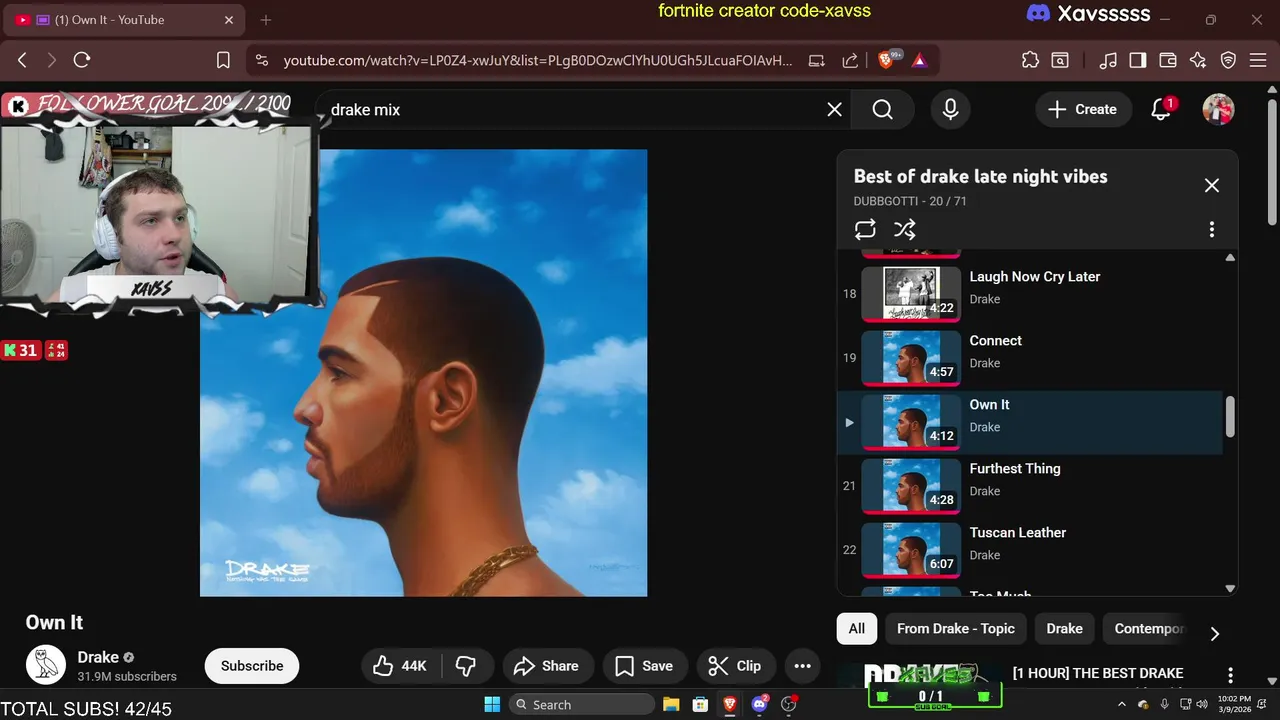Screen dimensions: 1280x720
Task: Dislike the video
Action: pyautogui.click(x=466, y=666)
